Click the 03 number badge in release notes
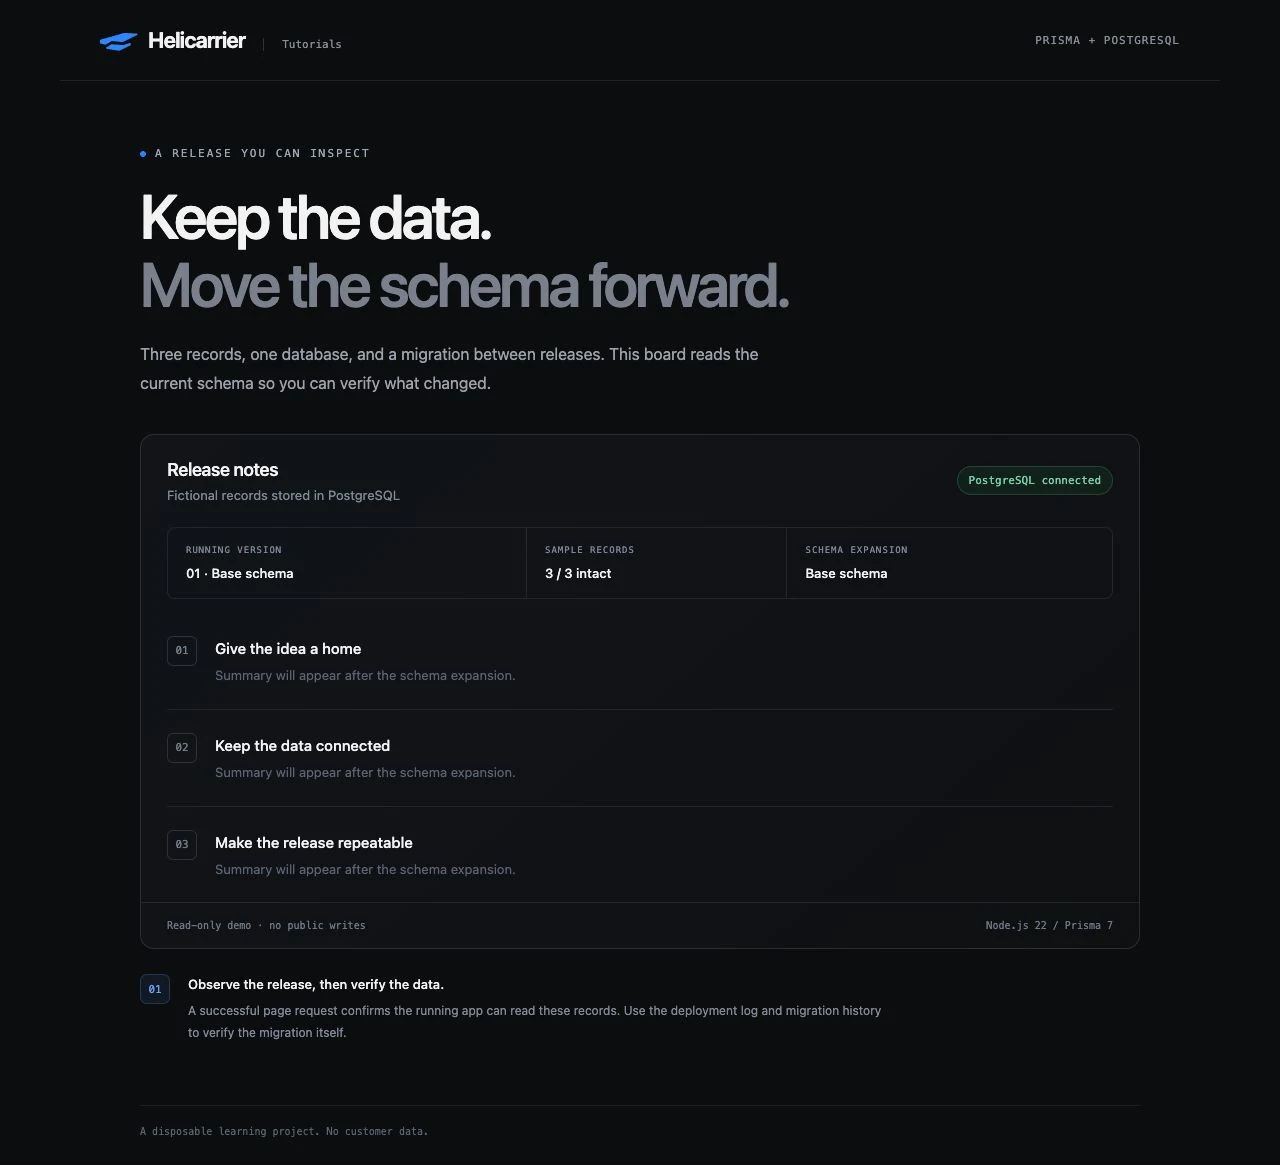The image size is (1280, 1165). (x=182, y=844)
